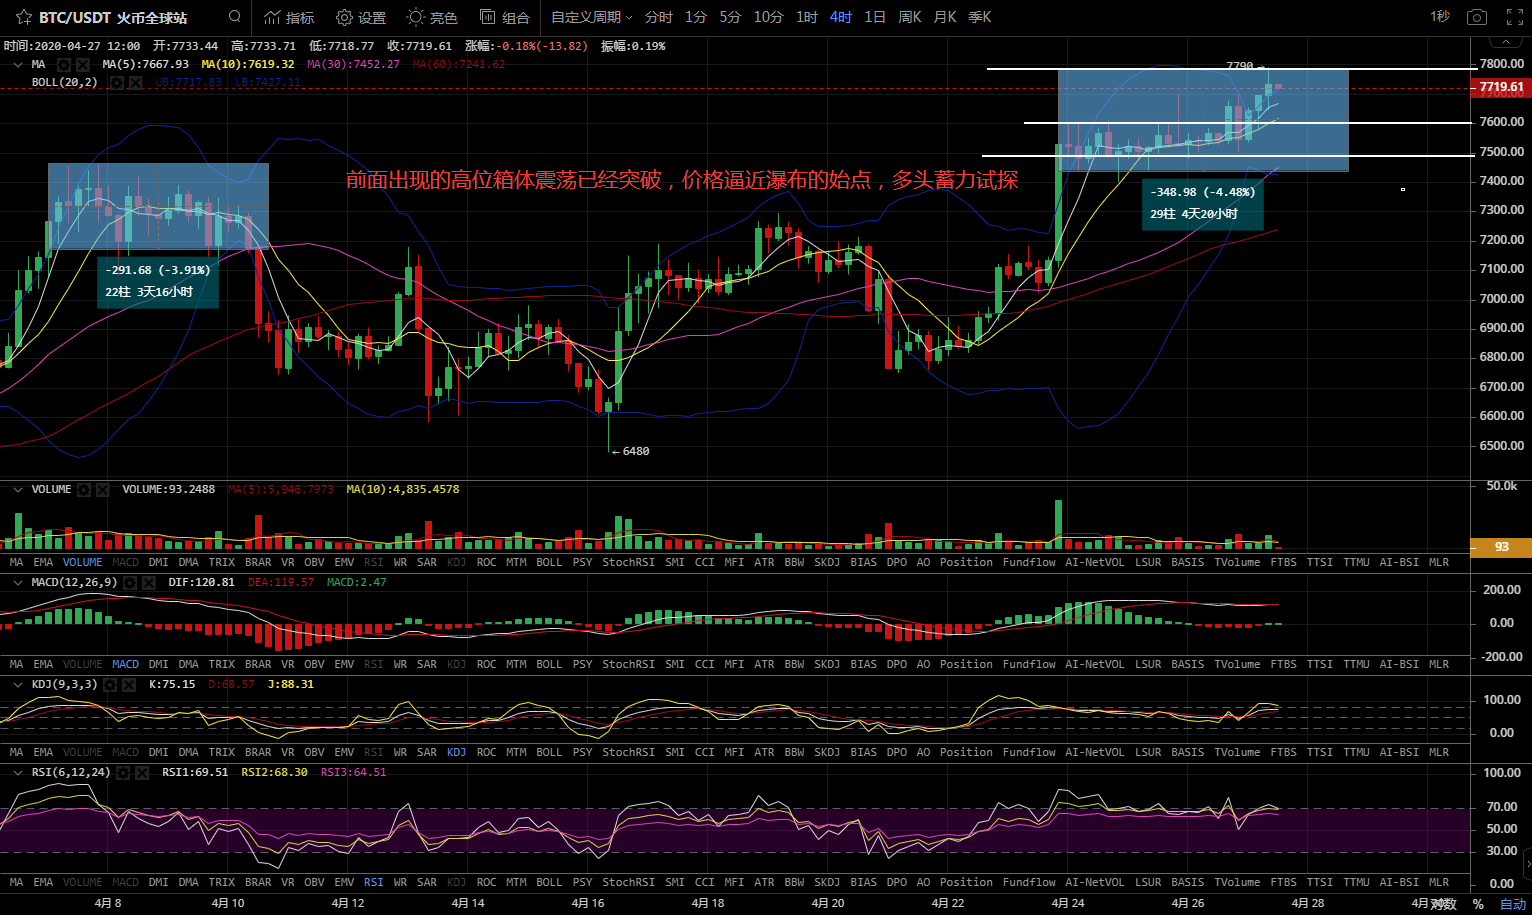Open VOLUME indicator settings gear
Image resolution: width=1532 pixels, height=915 pixels.
tap(85, 490)
